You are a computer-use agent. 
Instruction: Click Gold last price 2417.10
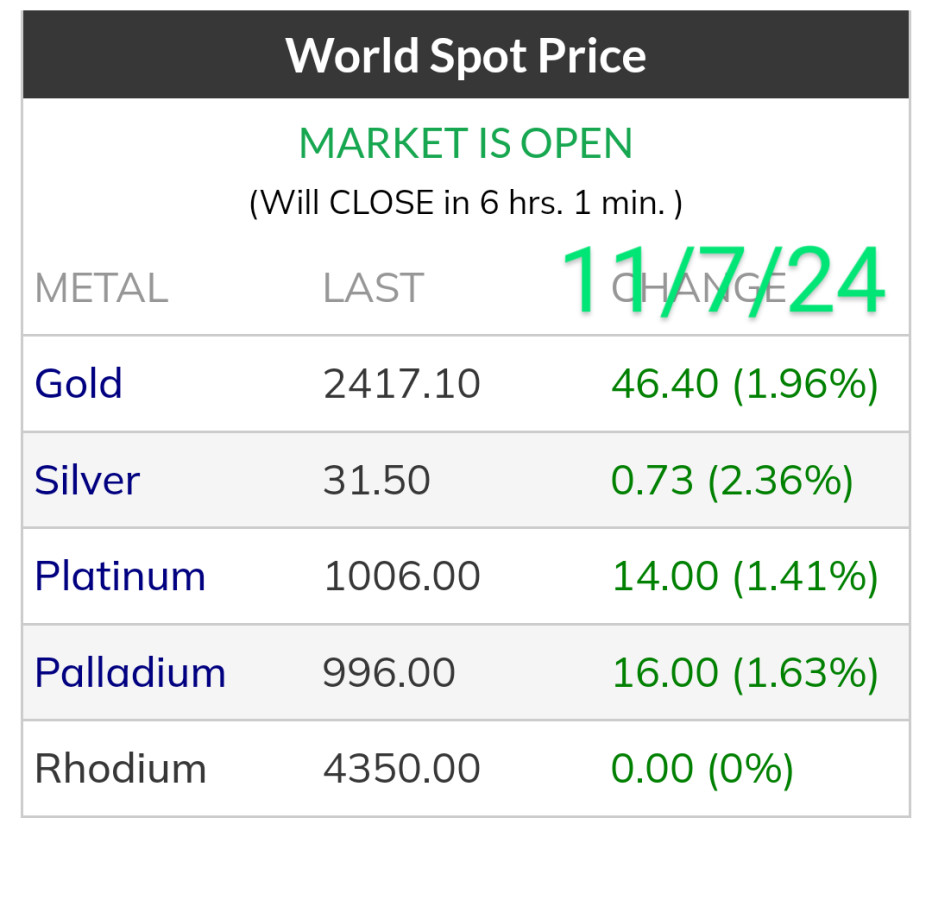(x=402, y=384)
